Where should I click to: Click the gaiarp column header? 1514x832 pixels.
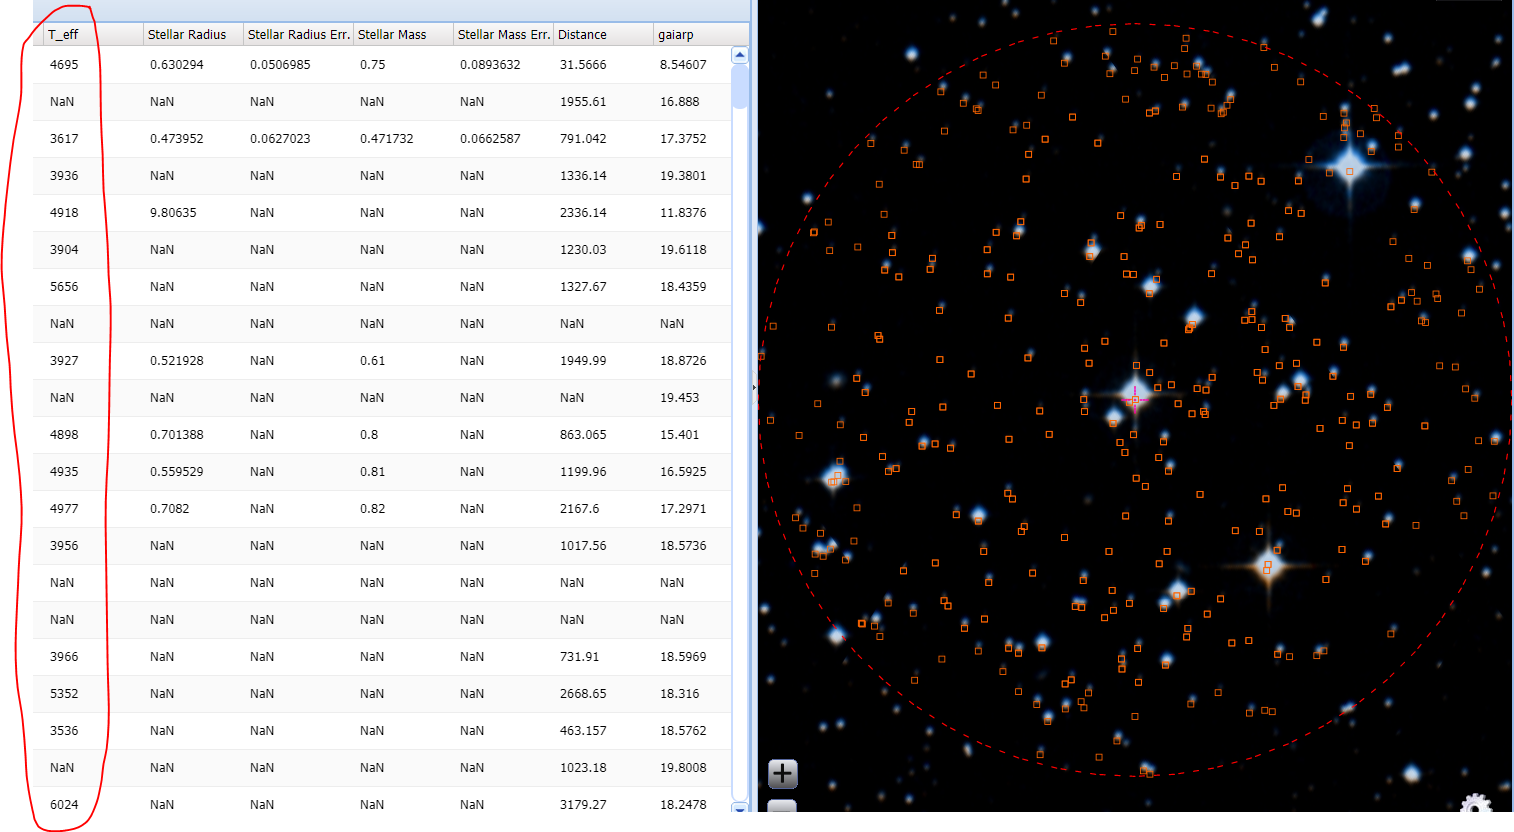pos(676,34)
